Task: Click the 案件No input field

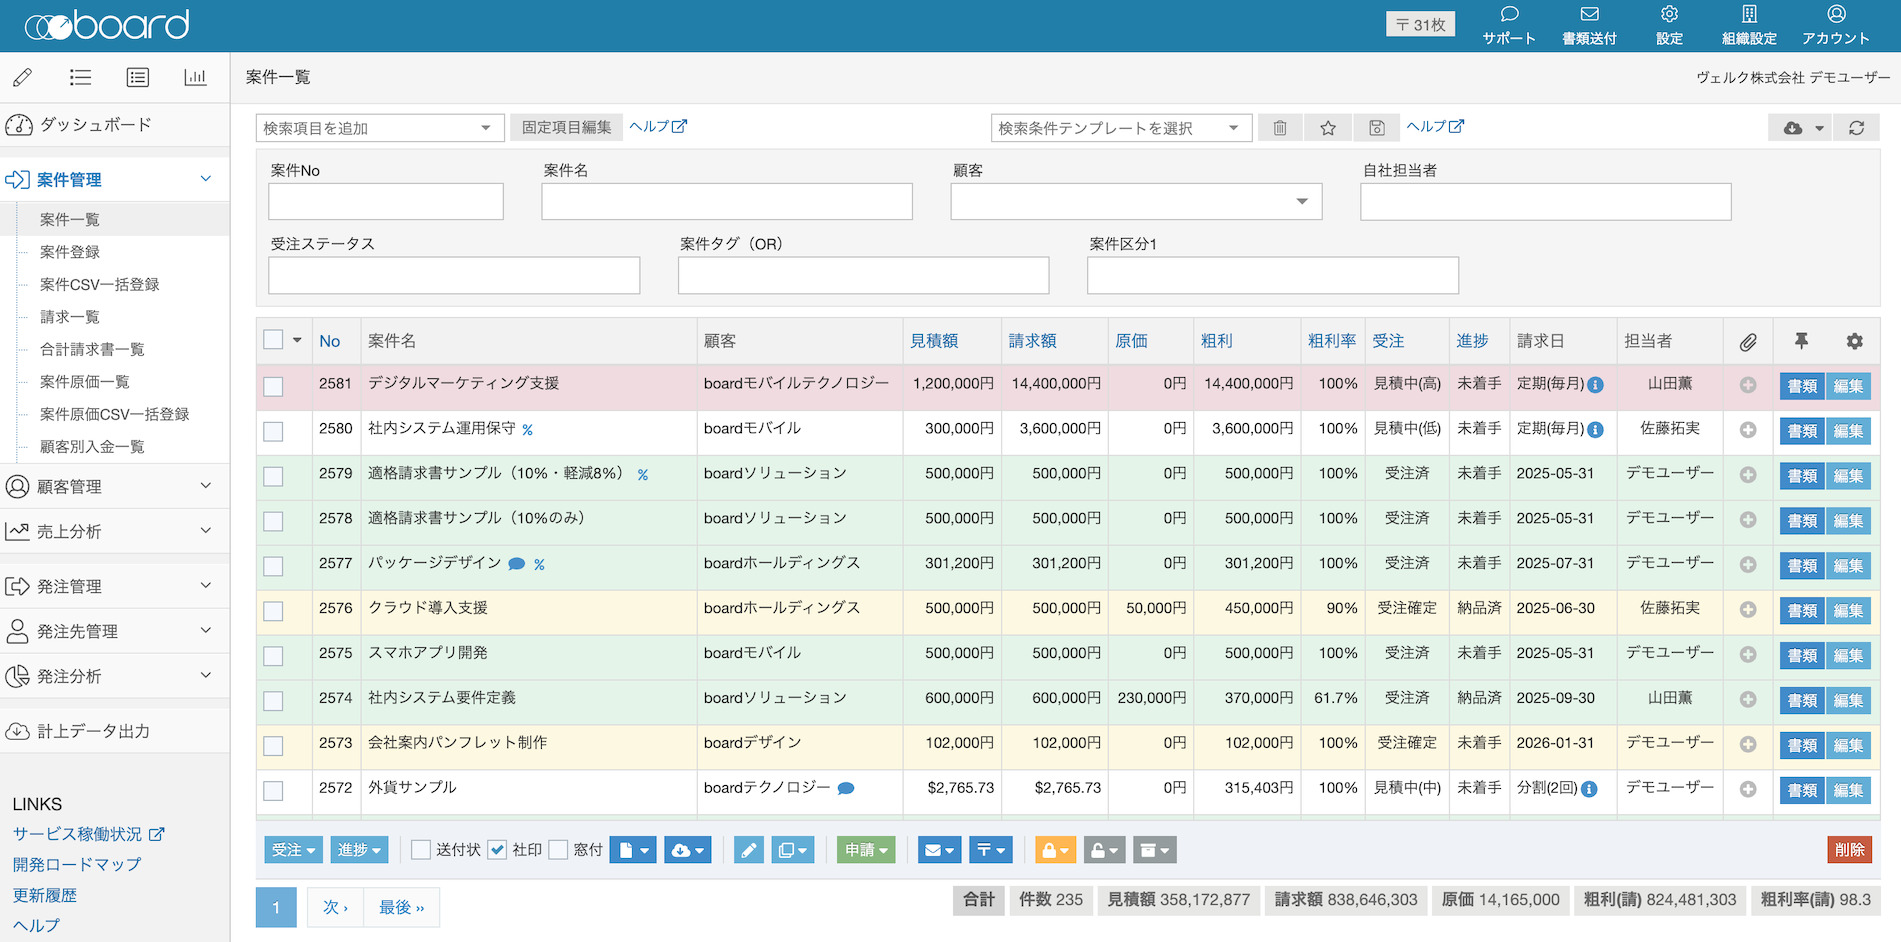Action: point(386,201)
